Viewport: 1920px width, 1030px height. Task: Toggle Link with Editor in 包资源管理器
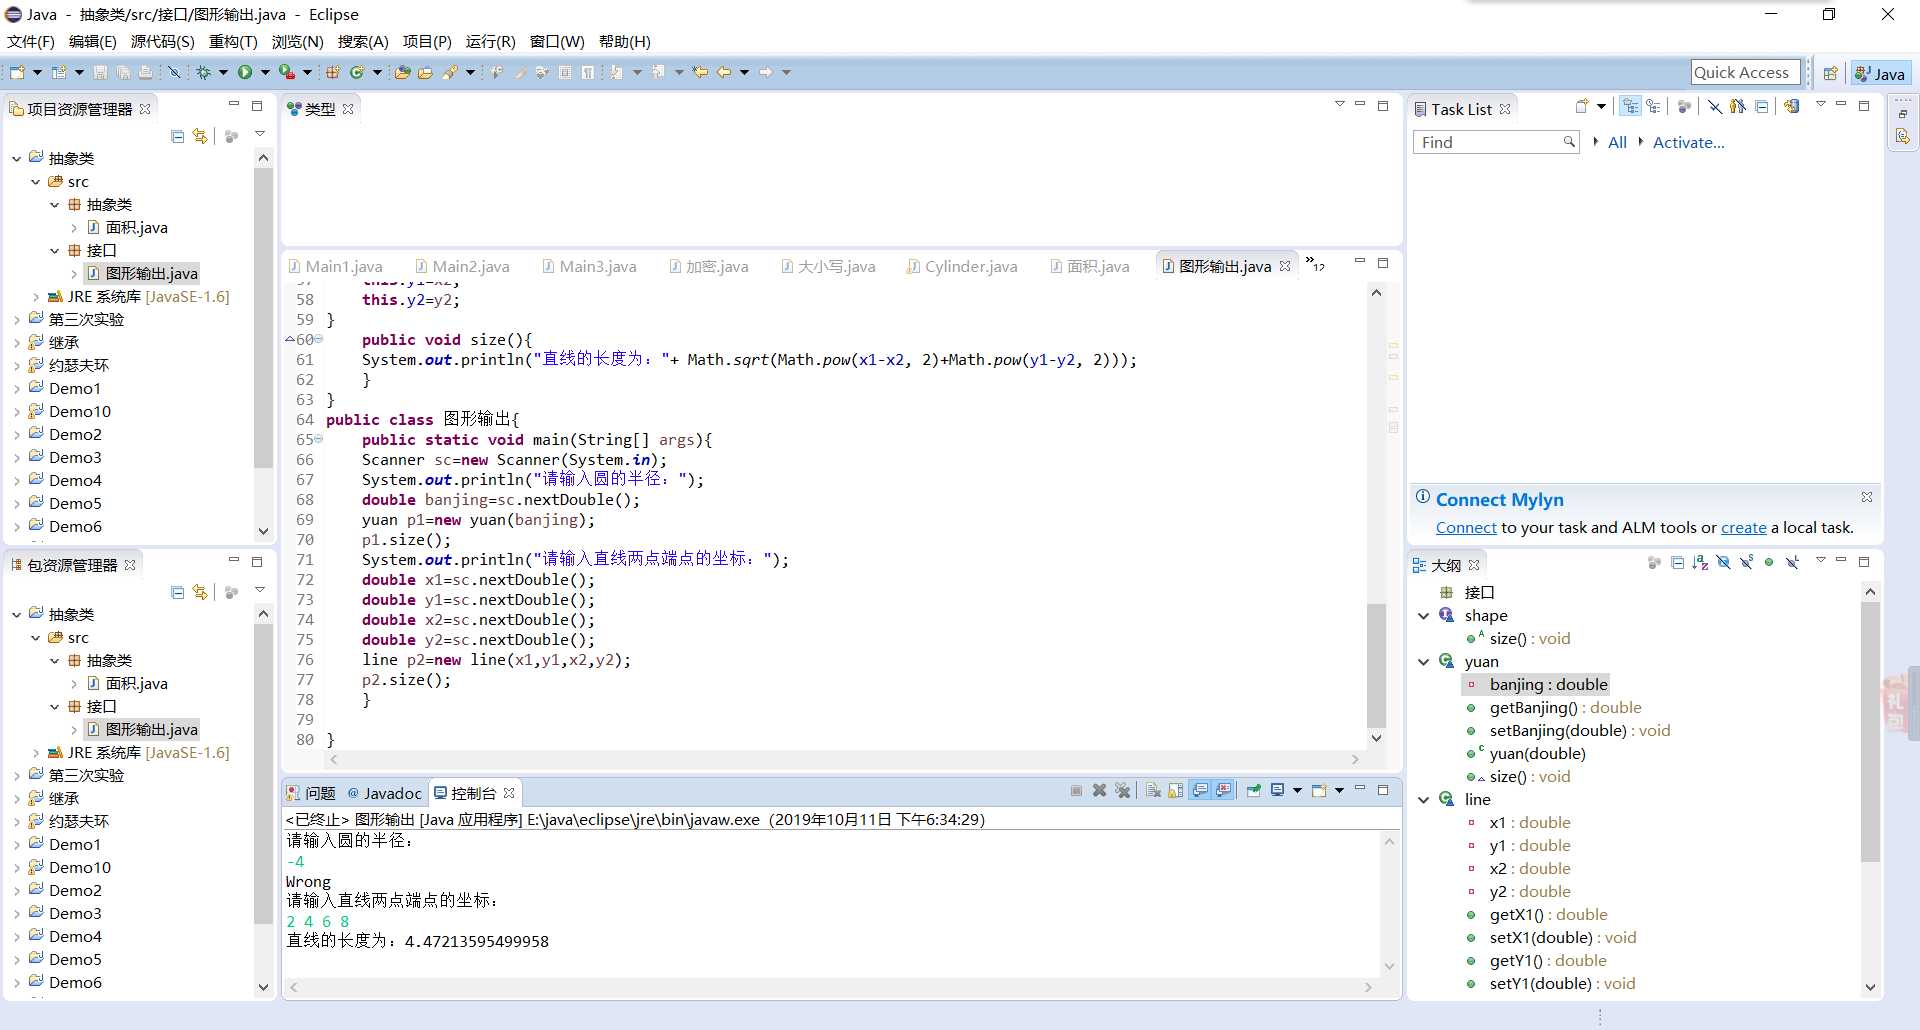coord(200,592)
